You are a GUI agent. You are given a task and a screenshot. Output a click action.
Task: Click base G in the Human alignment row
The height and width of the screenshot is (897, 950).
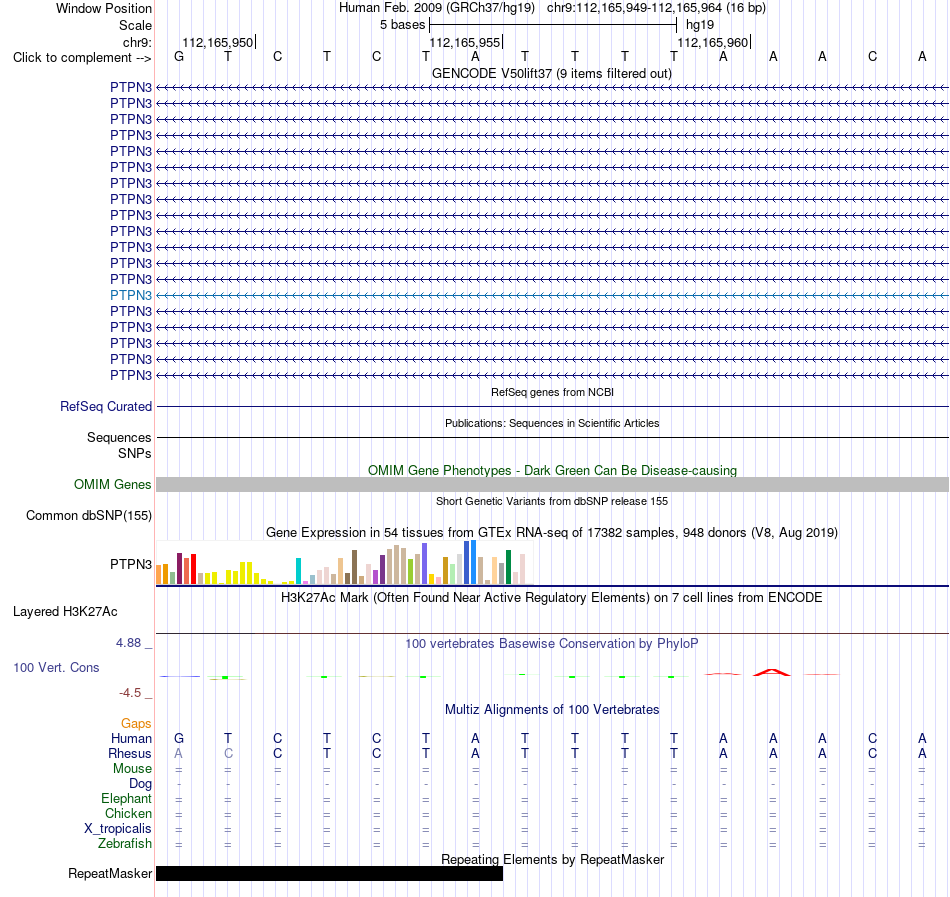pos(179,738)
